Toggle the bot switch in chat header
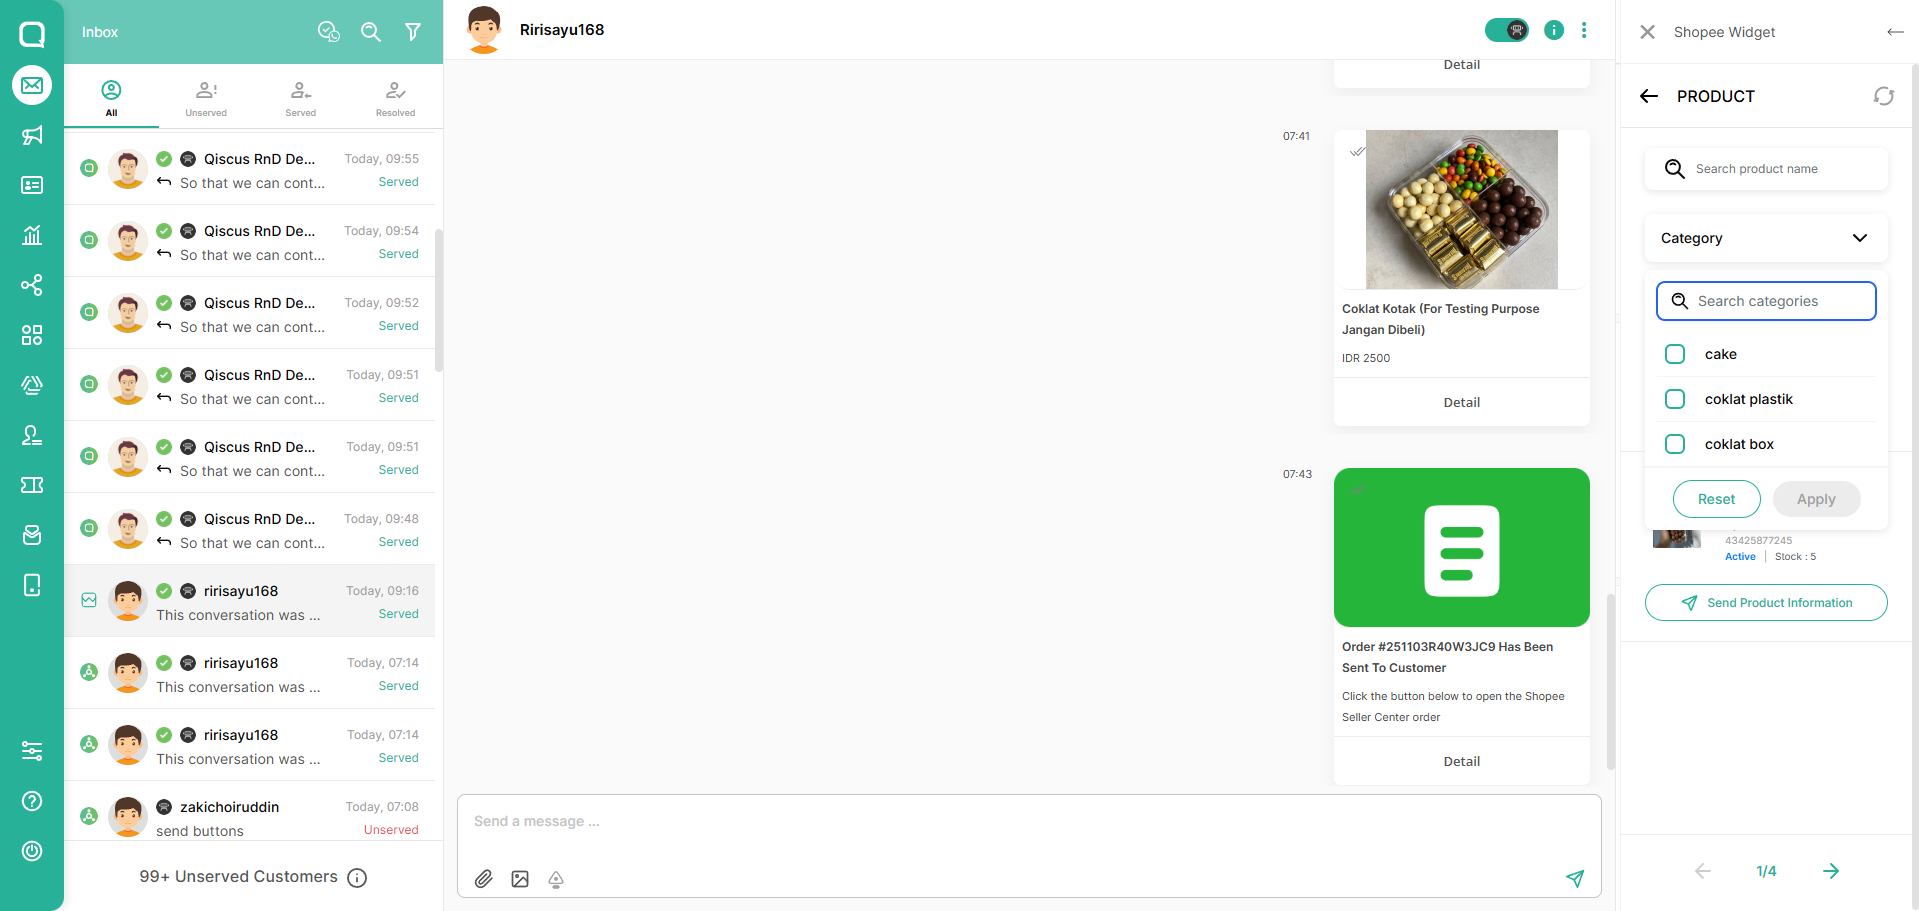Viewport: 1919px width, 911px height. [x=1507, y=30]
